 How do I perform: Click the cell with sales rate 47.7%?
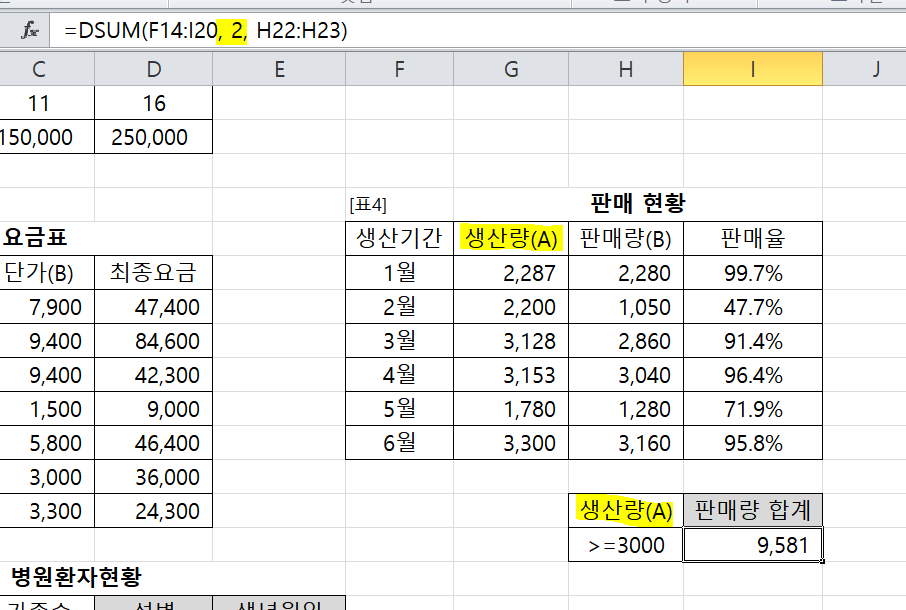pos(753,306)
